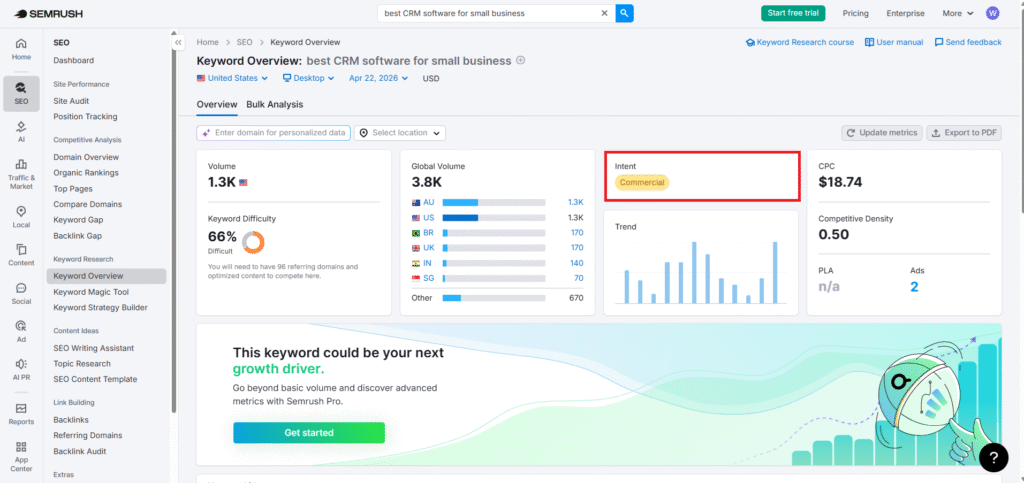Image resolution: width=1024 pixels, height=483 pixels.
Task: Open the App Center icon
Action: pyautogui.click(x=21, y=456)
